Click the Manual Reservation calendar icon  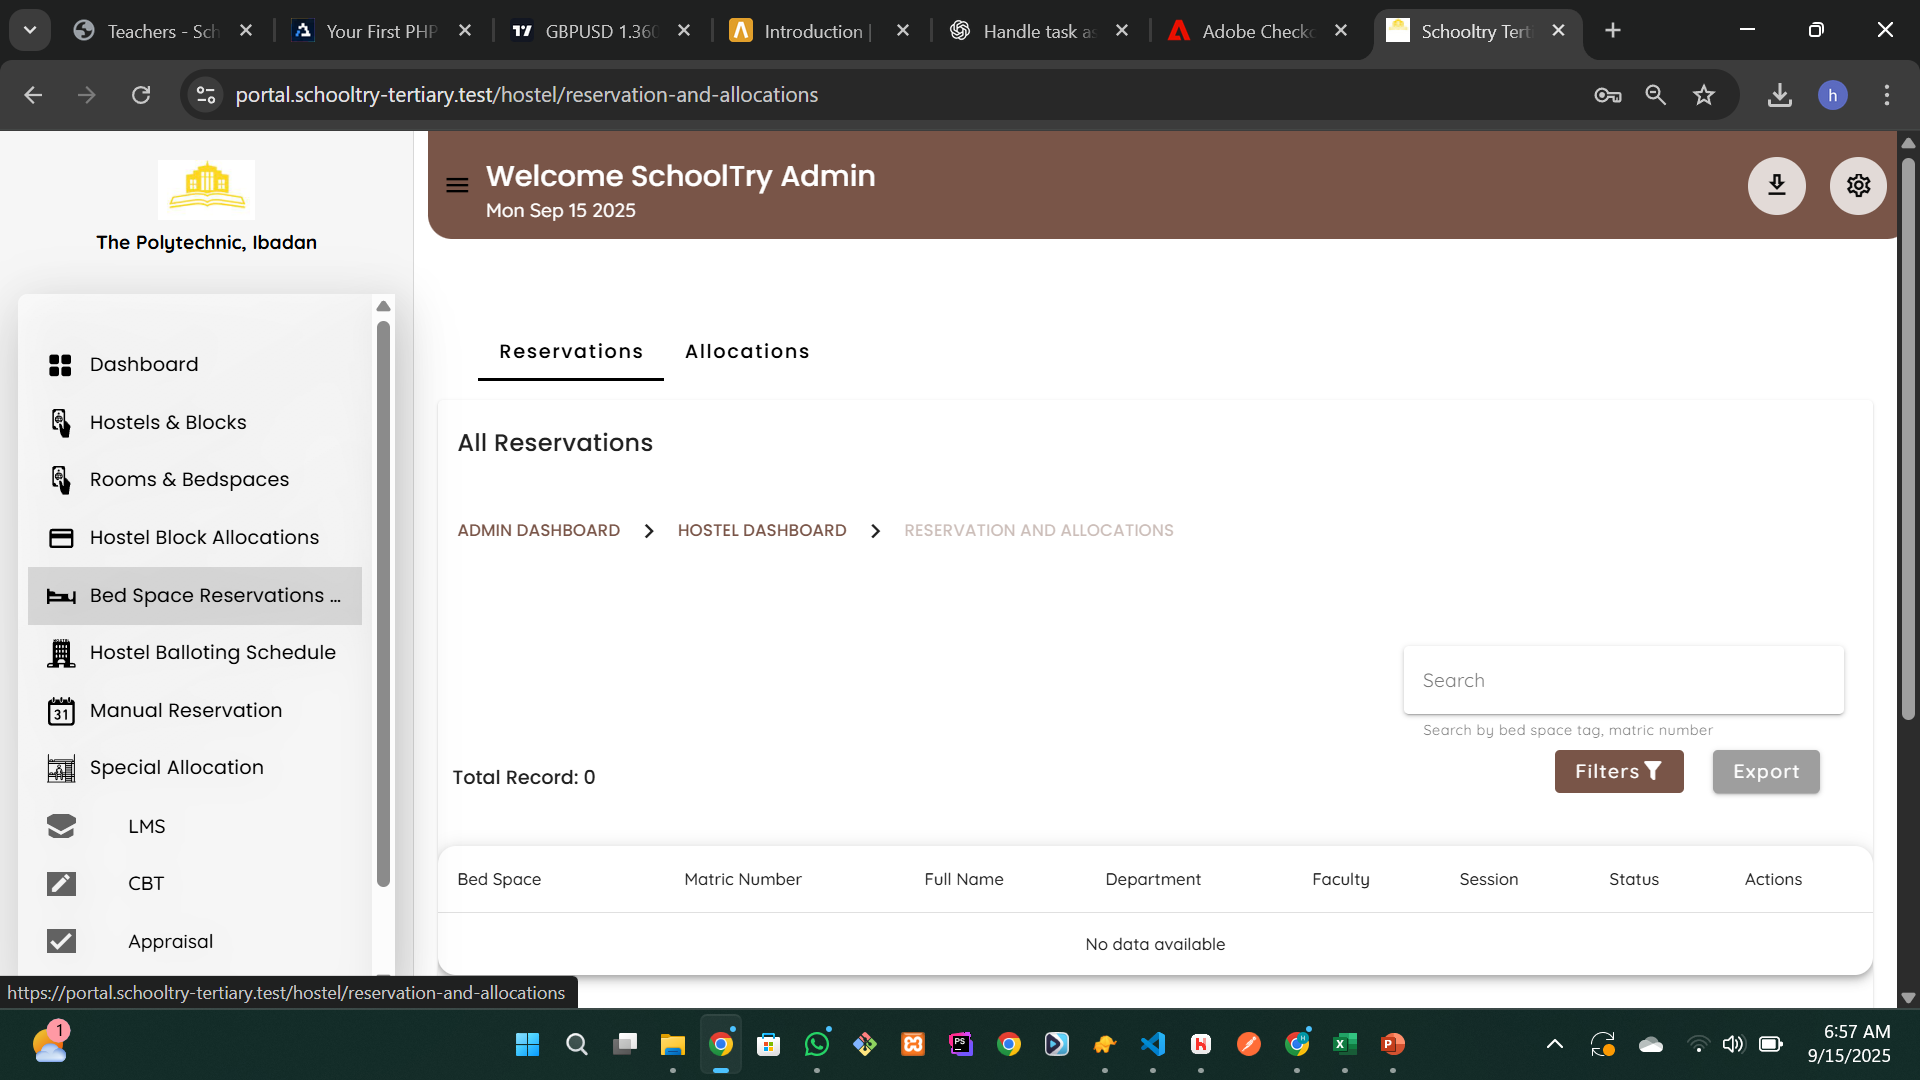[x=61, y=711]
